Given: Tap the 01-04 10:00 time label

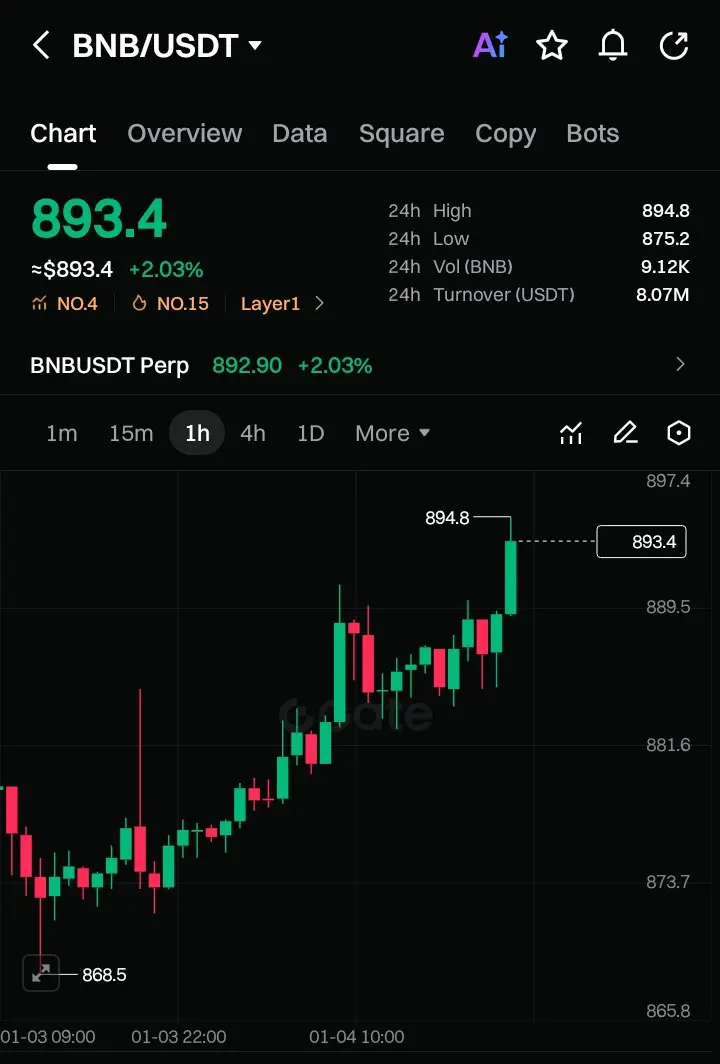Looking at the screenshot, I should pyautogui.click(x=356, y=1037).
